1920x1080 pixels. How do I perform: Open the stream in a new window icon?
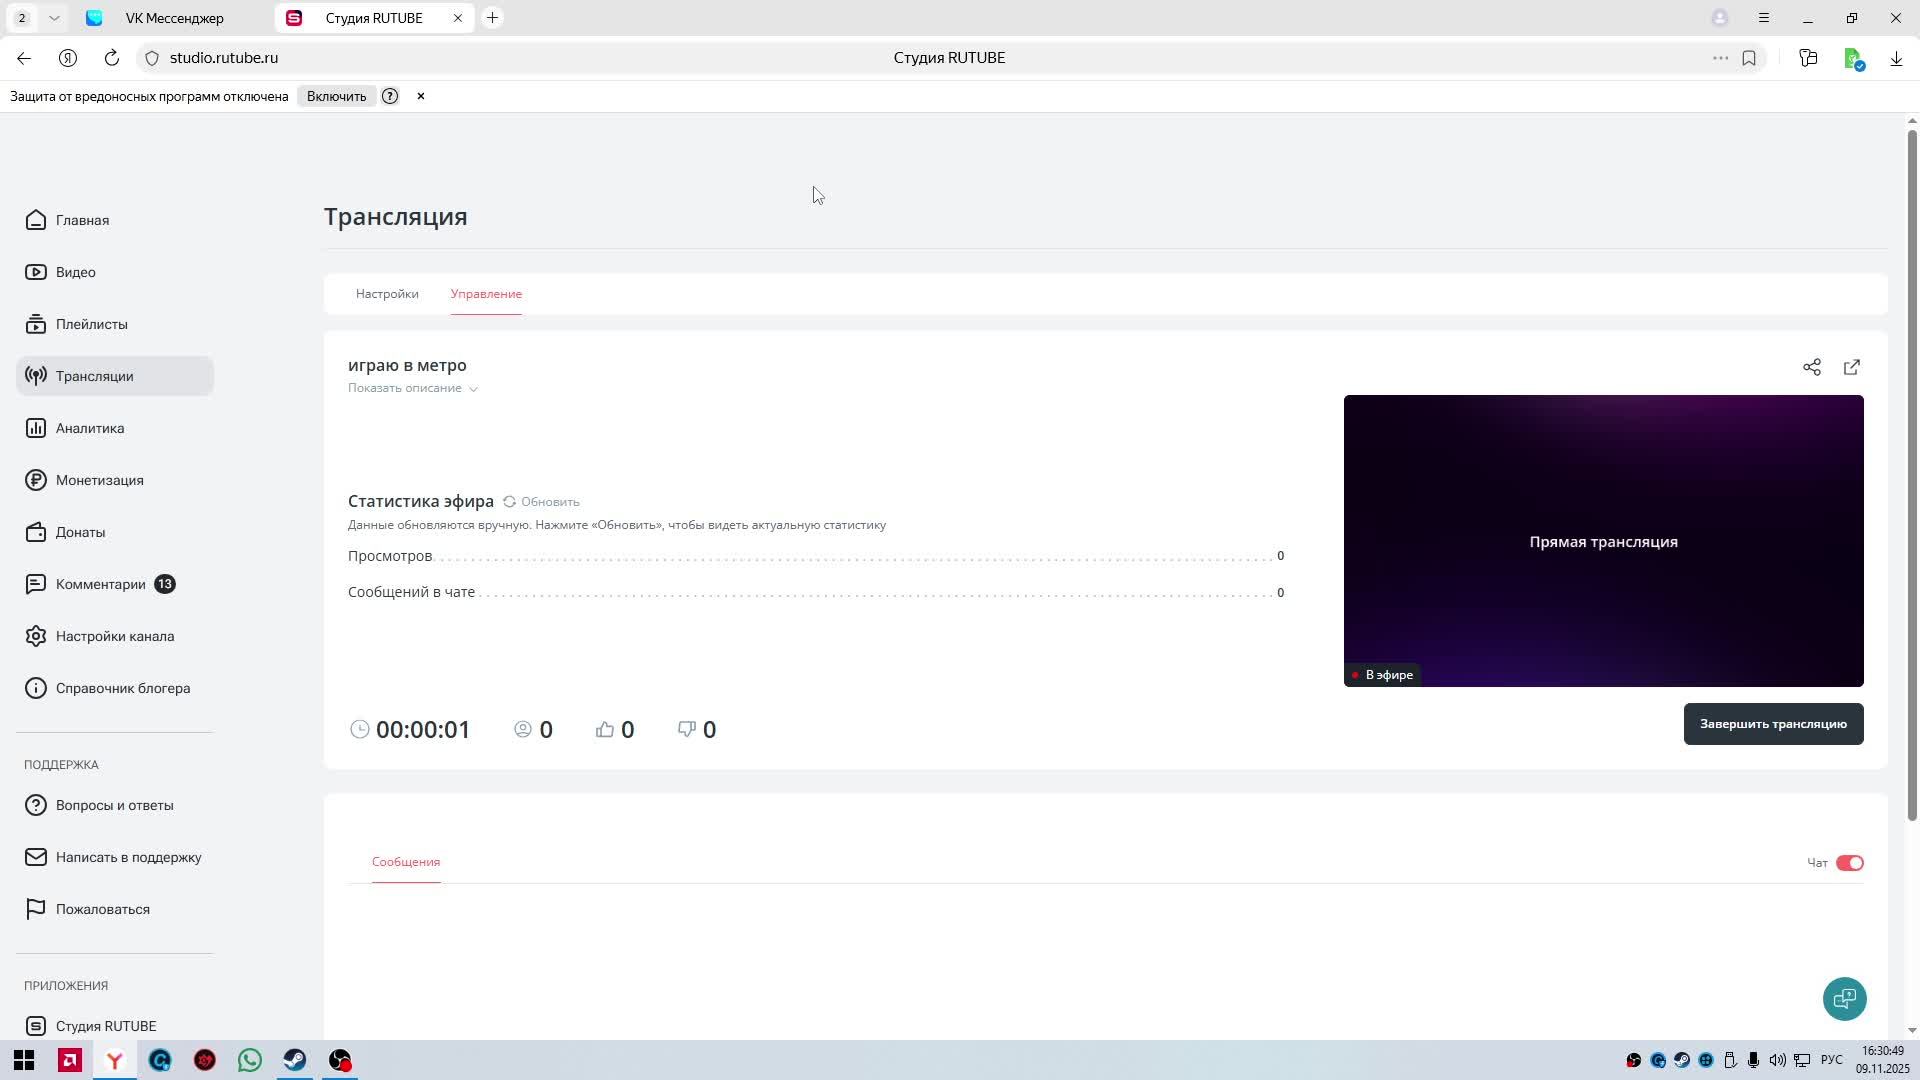click(x=1851, y=367)
